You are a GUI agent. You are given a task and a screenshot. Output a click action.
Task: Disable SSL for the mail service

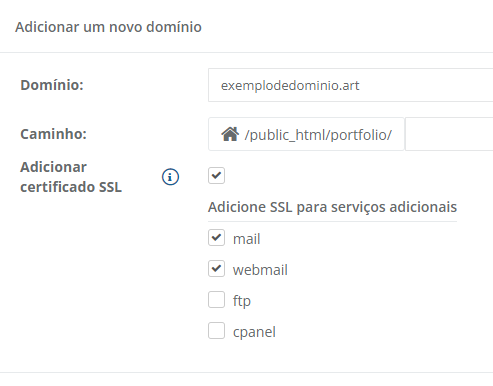click(x=216, y=238)
